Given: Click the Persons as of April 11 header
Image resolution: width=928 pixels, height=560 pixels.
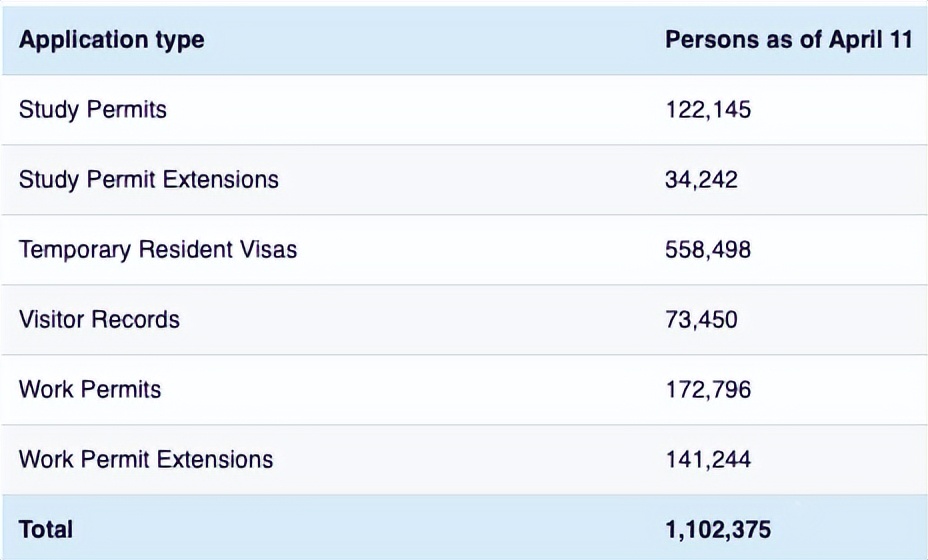Looking at the screenshot, I should tap(788, 41).
